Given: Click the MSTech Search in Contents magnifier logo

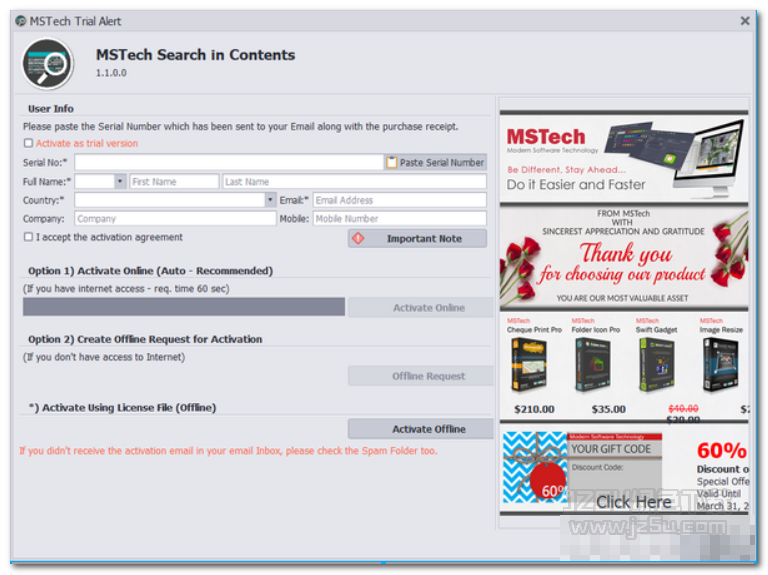Looking at the screenshot, I should [x=48, y=64].
